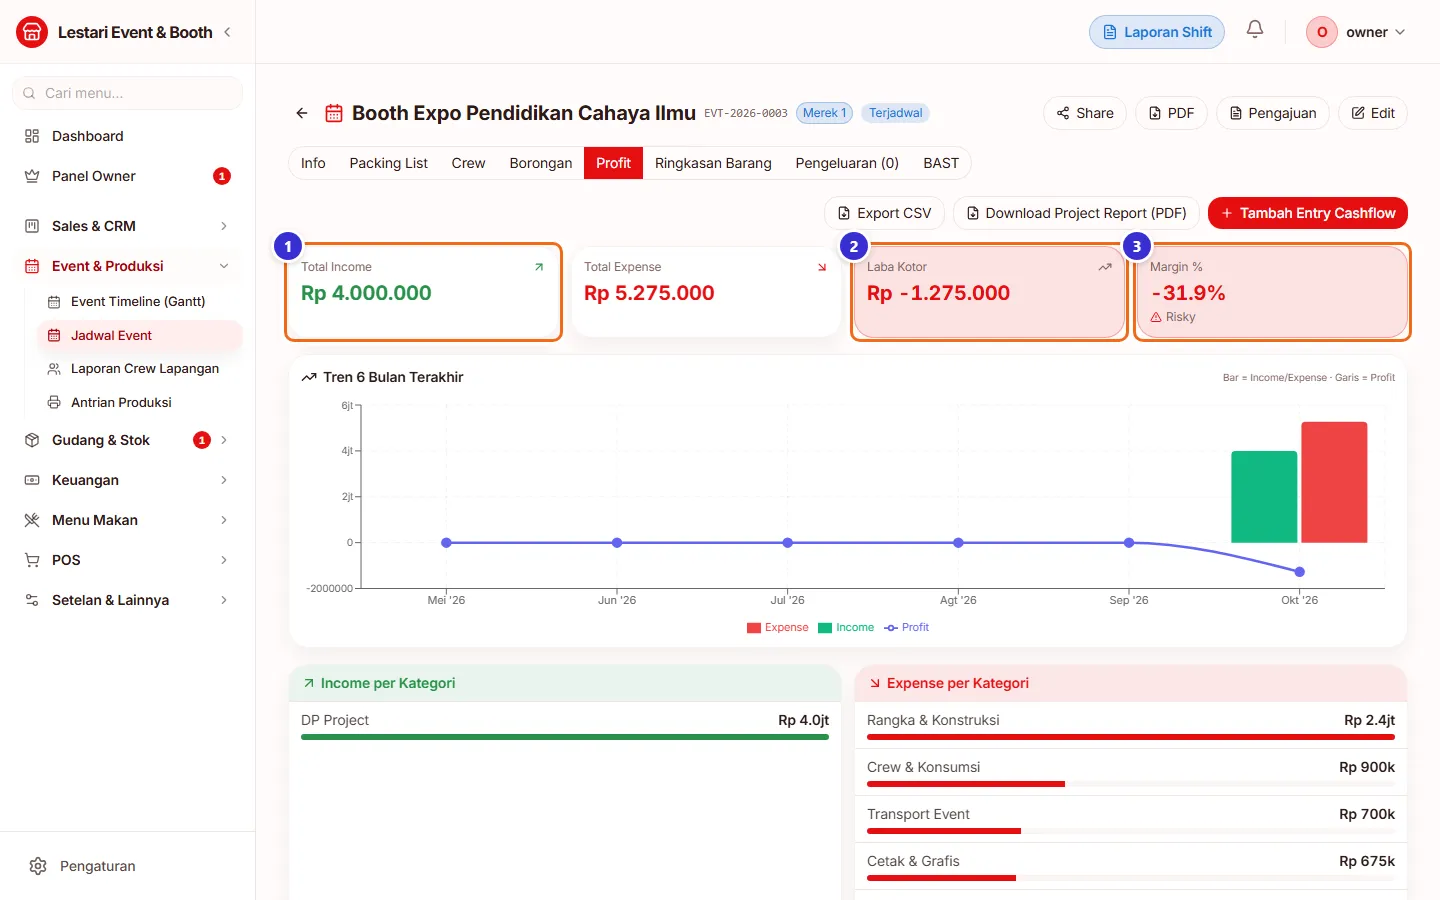
Task: Click the Panel Owner crown icon
Action: coord(32,176)
